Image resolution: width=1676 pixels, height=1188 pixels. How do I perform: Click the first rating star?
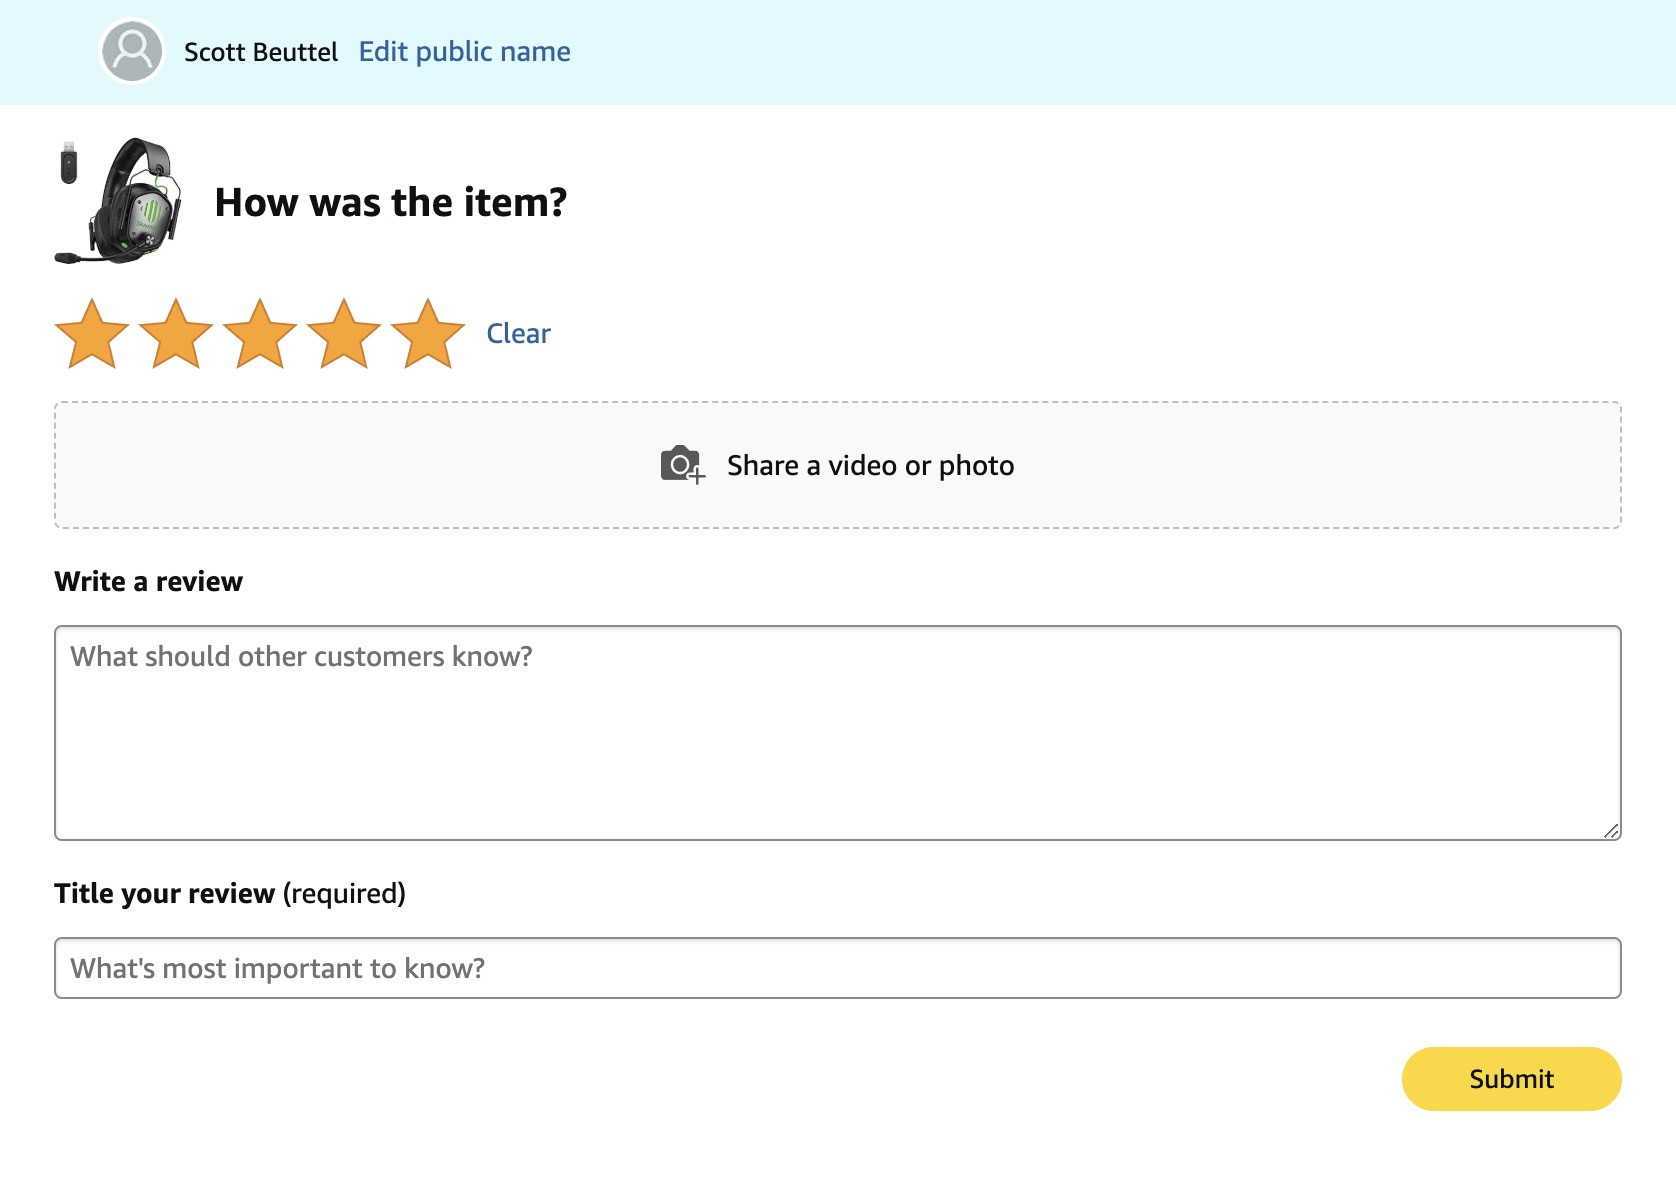tap(92, 334)
